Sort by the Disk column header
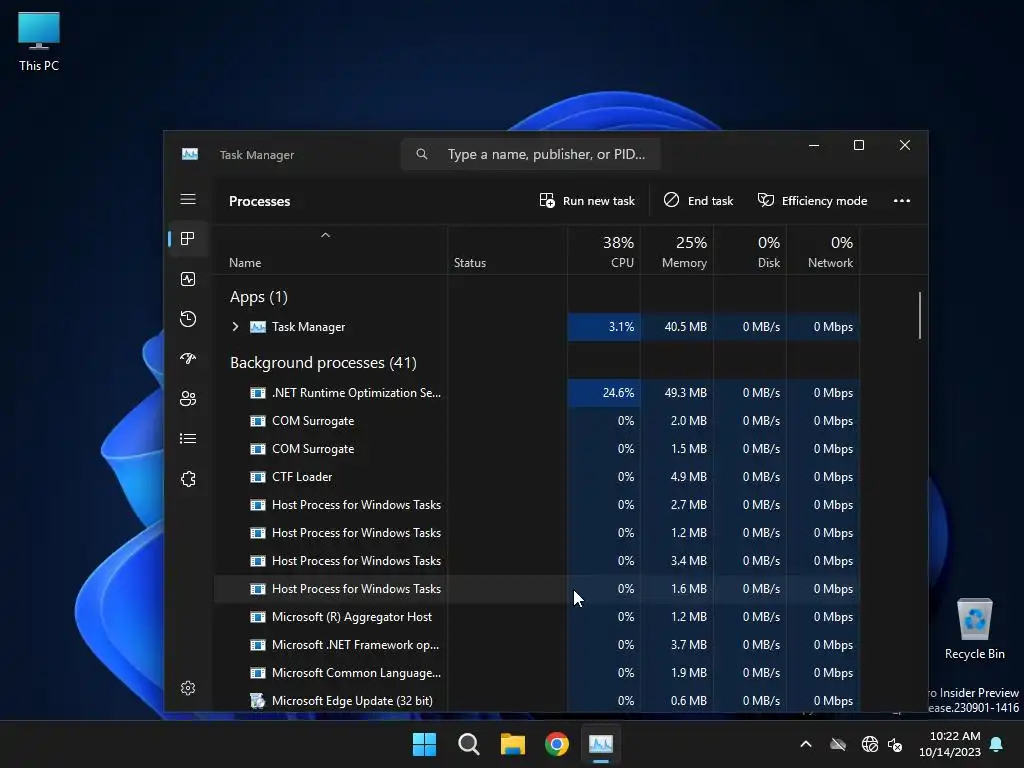The height and width of the screenshot is (768, 1024). 750,251
